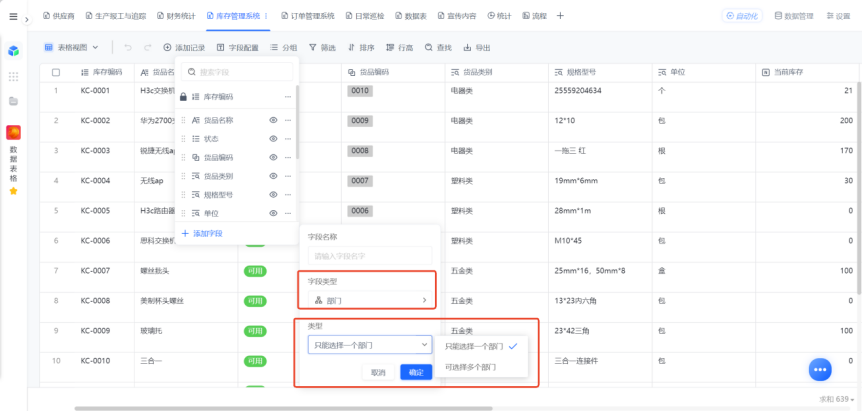The height and width of the screenshot is (411, 862).
Task: Open options dots for 库存编码 field
Action: [x=288, y=97]
